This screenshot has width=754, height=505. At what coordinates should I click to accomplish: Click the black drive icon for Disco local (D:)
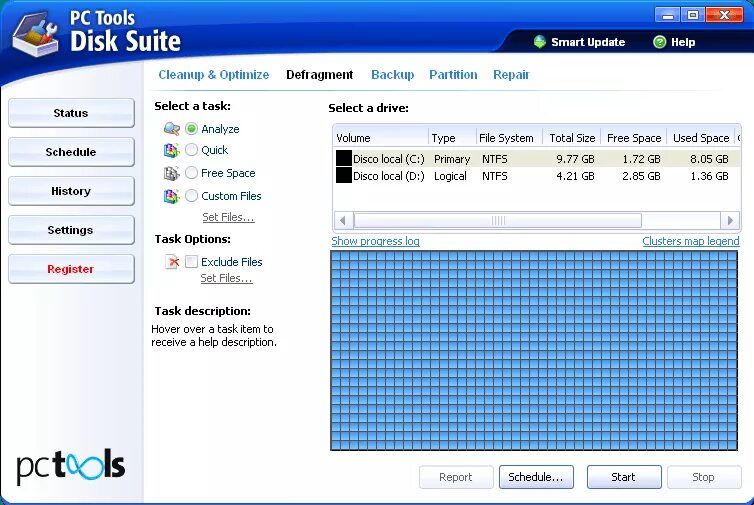point(344,175)
